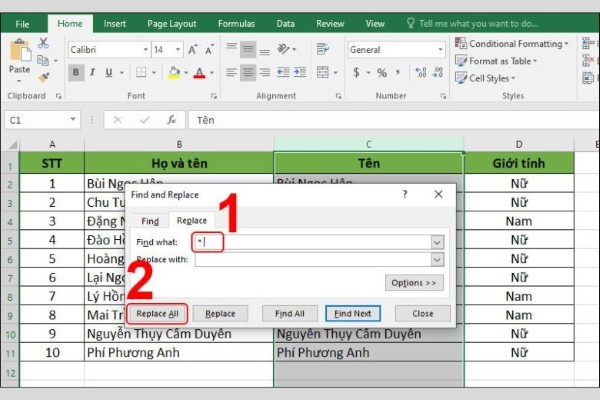Click the Insert Function fx icon

point(172,119)
